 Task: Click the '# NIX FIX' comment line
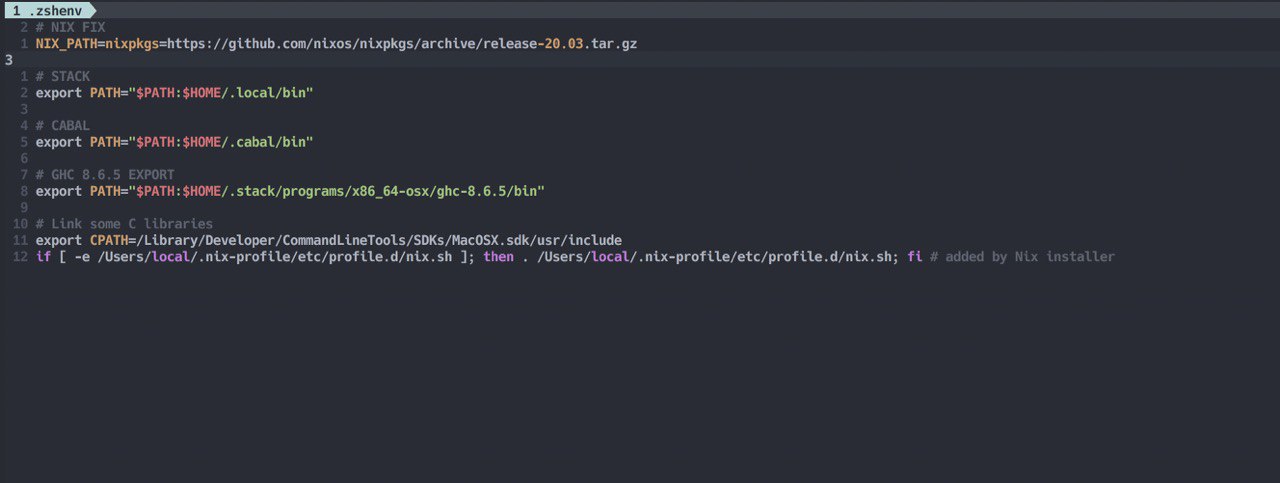[70, 27]
